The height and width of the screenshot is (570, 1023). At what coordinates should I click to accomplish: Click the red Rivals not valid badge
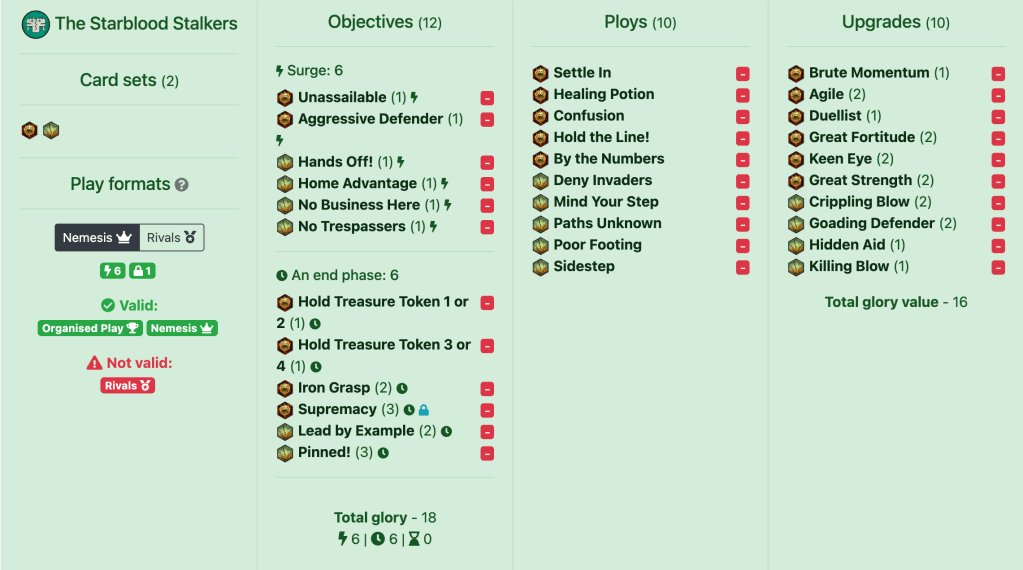coord(127,385)
